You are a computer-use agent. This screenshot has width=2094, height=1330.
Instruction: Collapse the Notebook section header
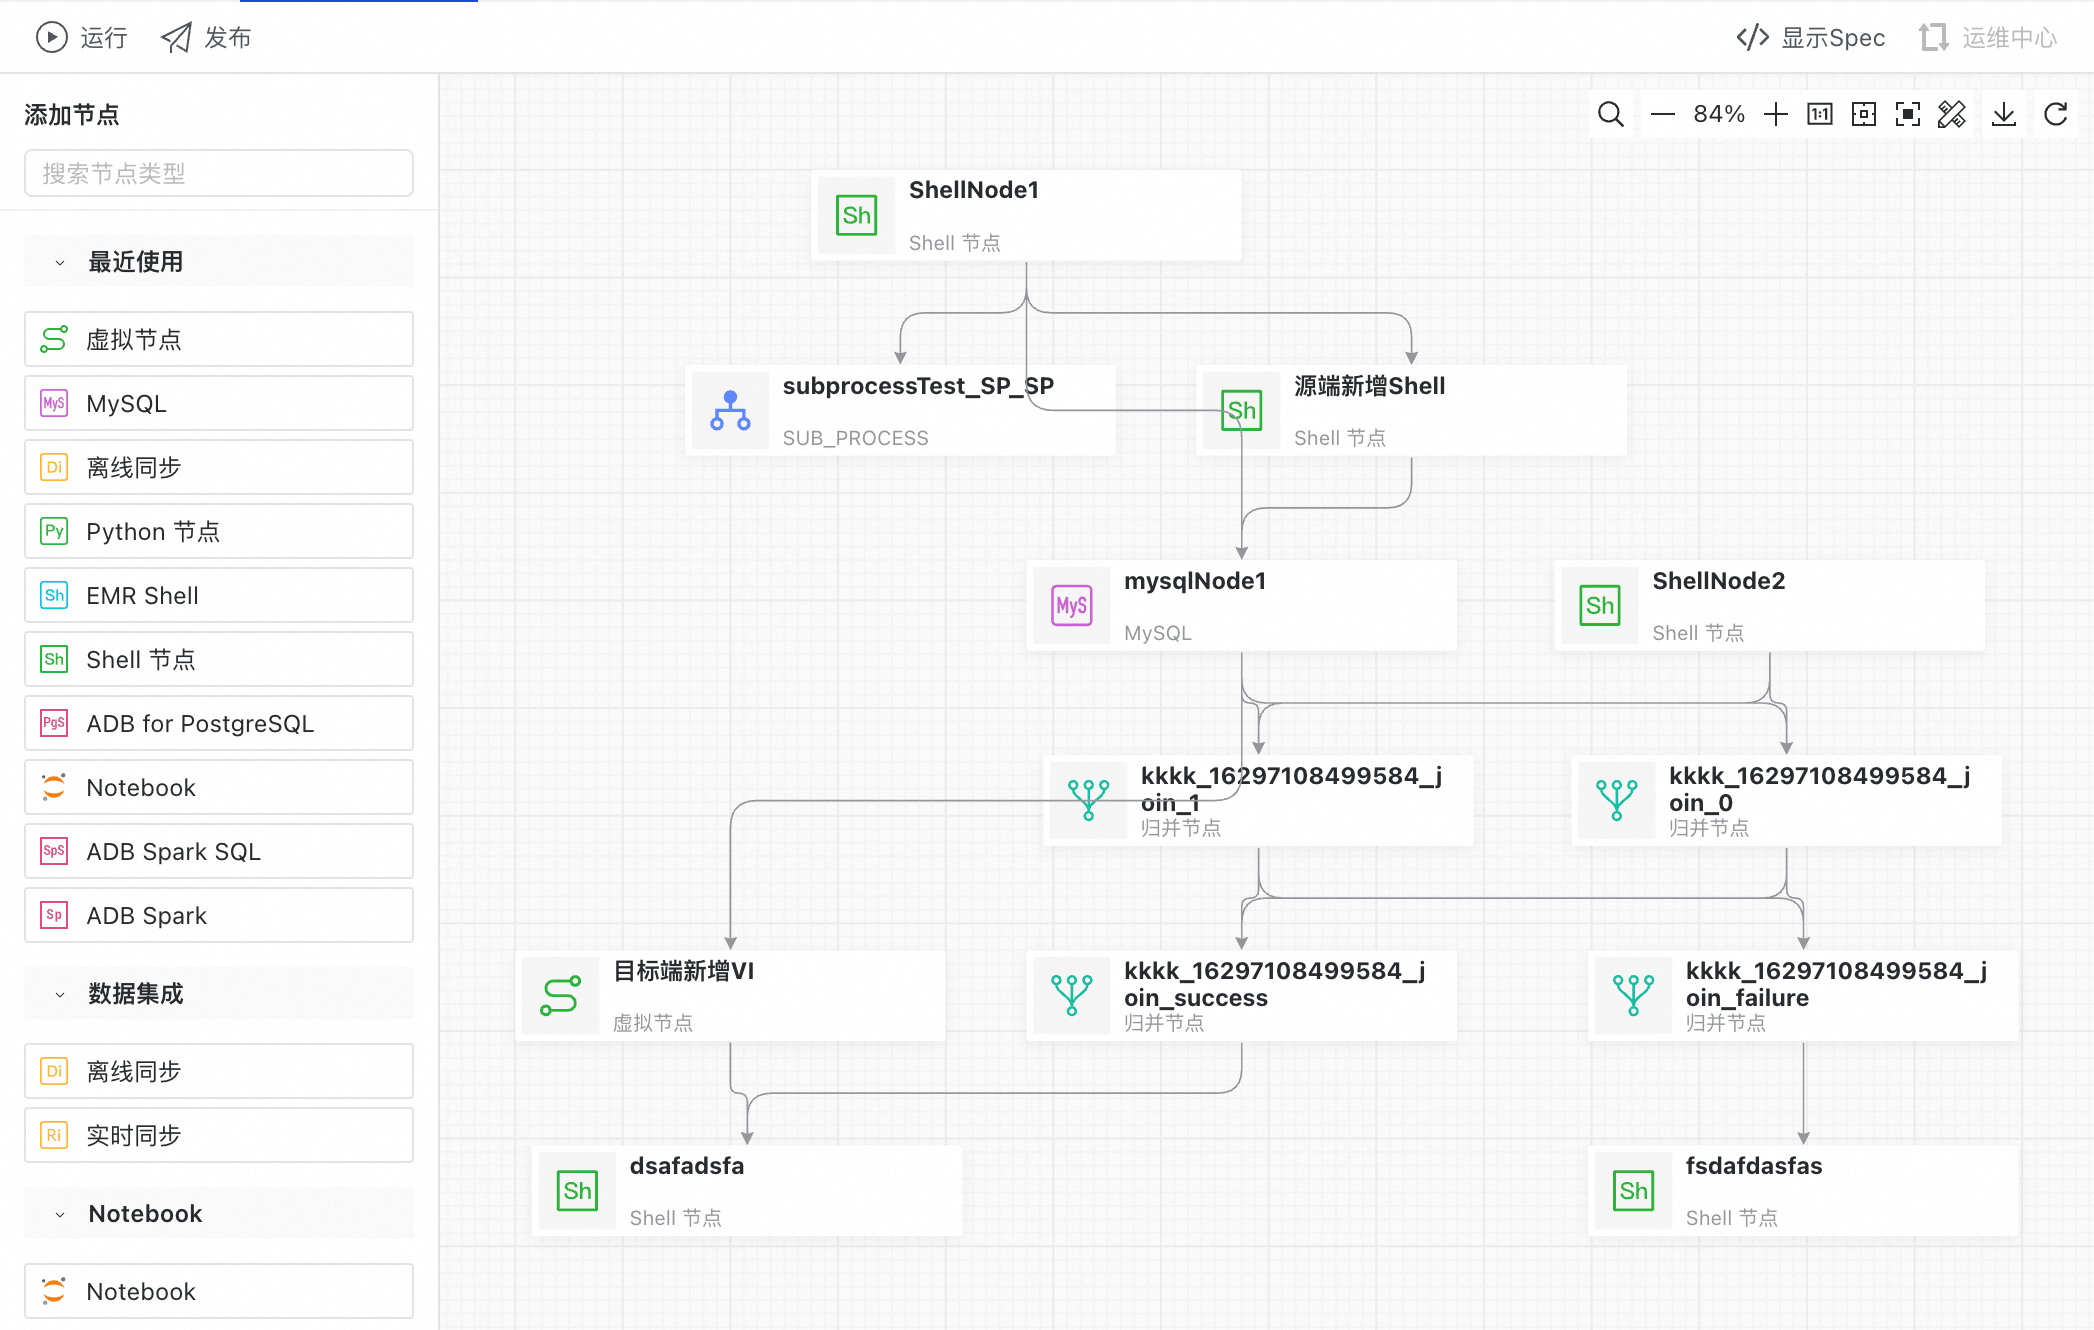60,1215
